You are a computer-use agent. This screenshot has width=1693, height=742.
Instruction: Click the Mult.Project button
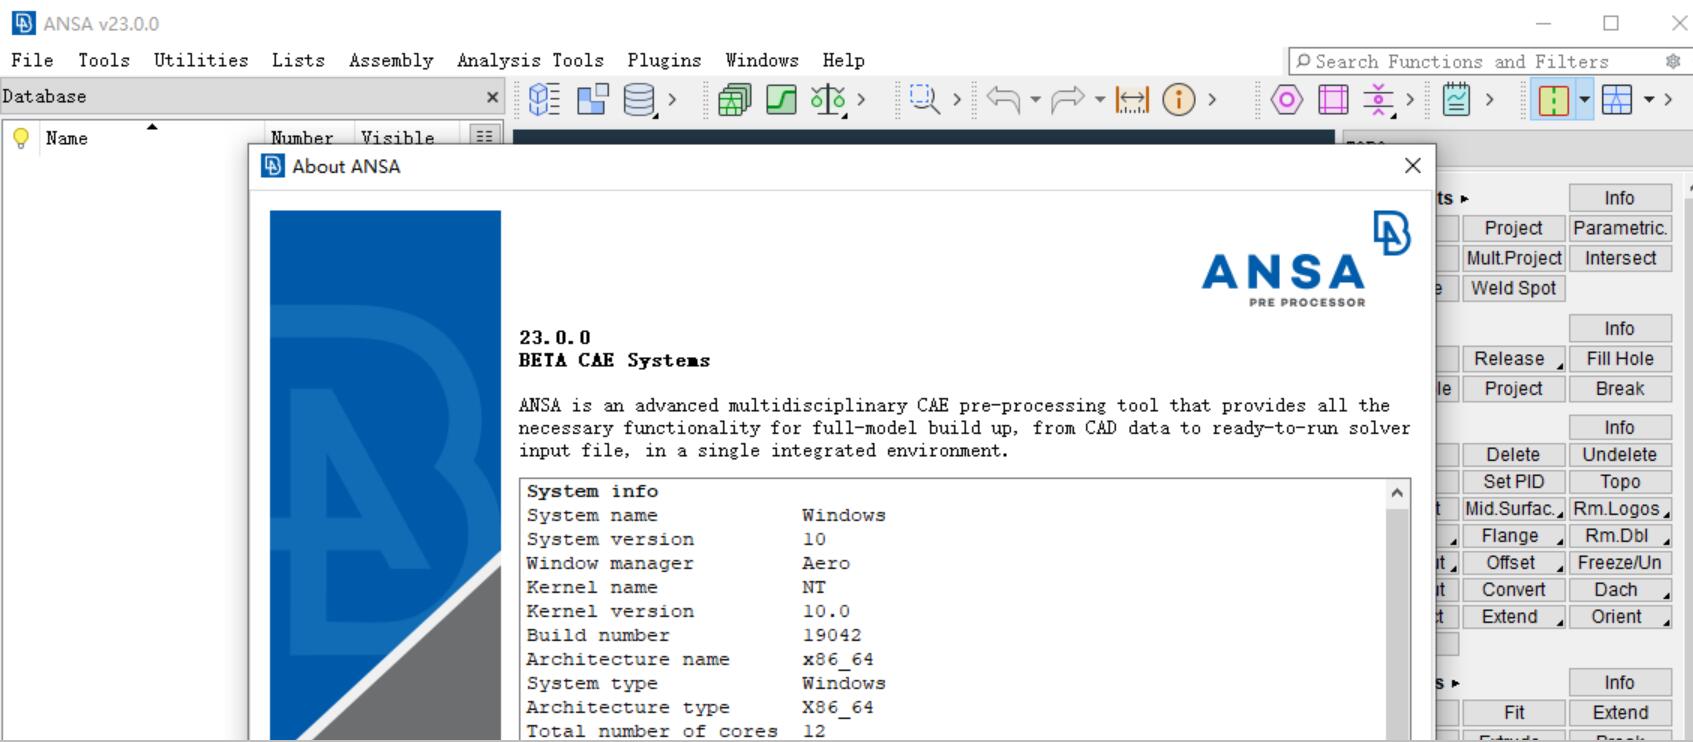tap(1514, 258)
